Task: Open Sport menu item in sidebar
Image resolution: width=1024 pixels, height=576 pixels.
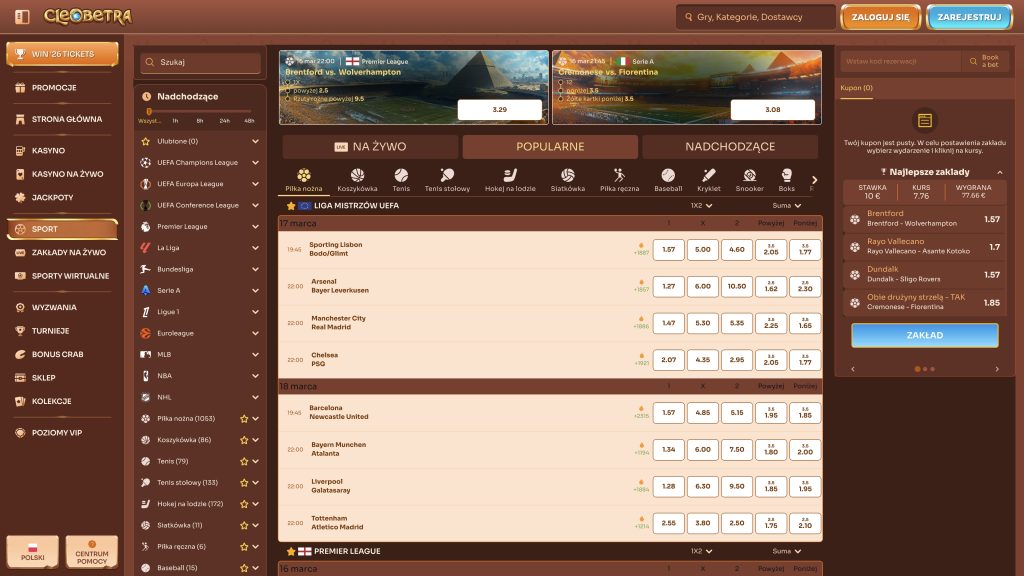Action: (62, 229)
